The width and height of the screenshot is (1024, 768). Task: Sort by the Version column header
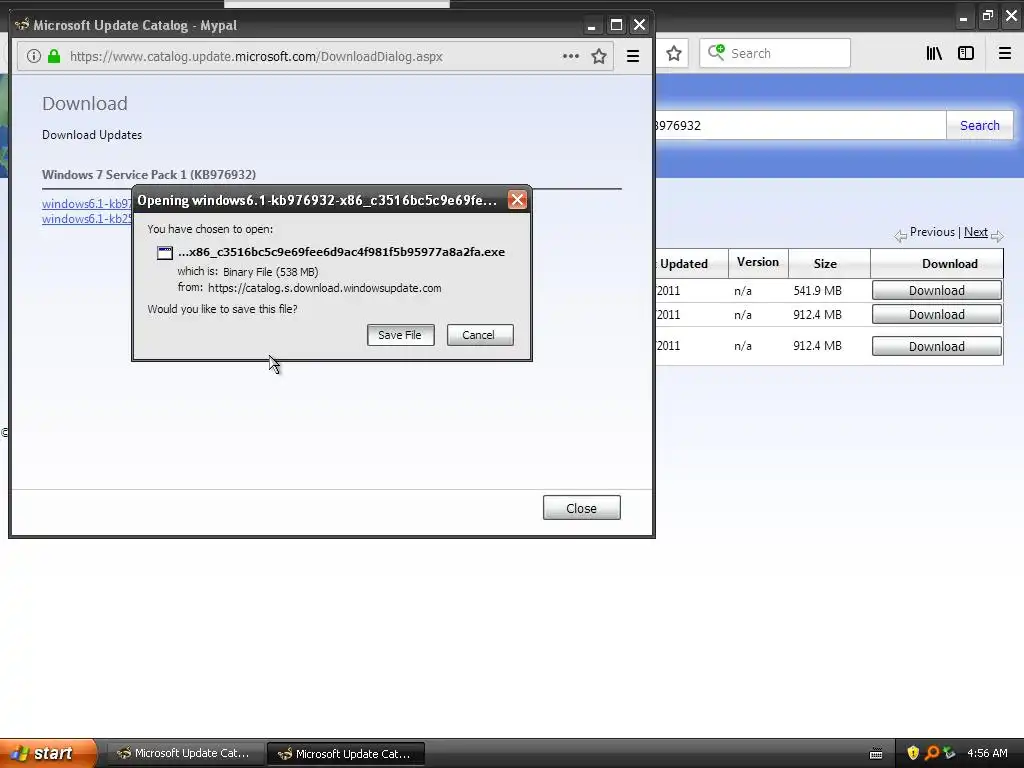758,262
